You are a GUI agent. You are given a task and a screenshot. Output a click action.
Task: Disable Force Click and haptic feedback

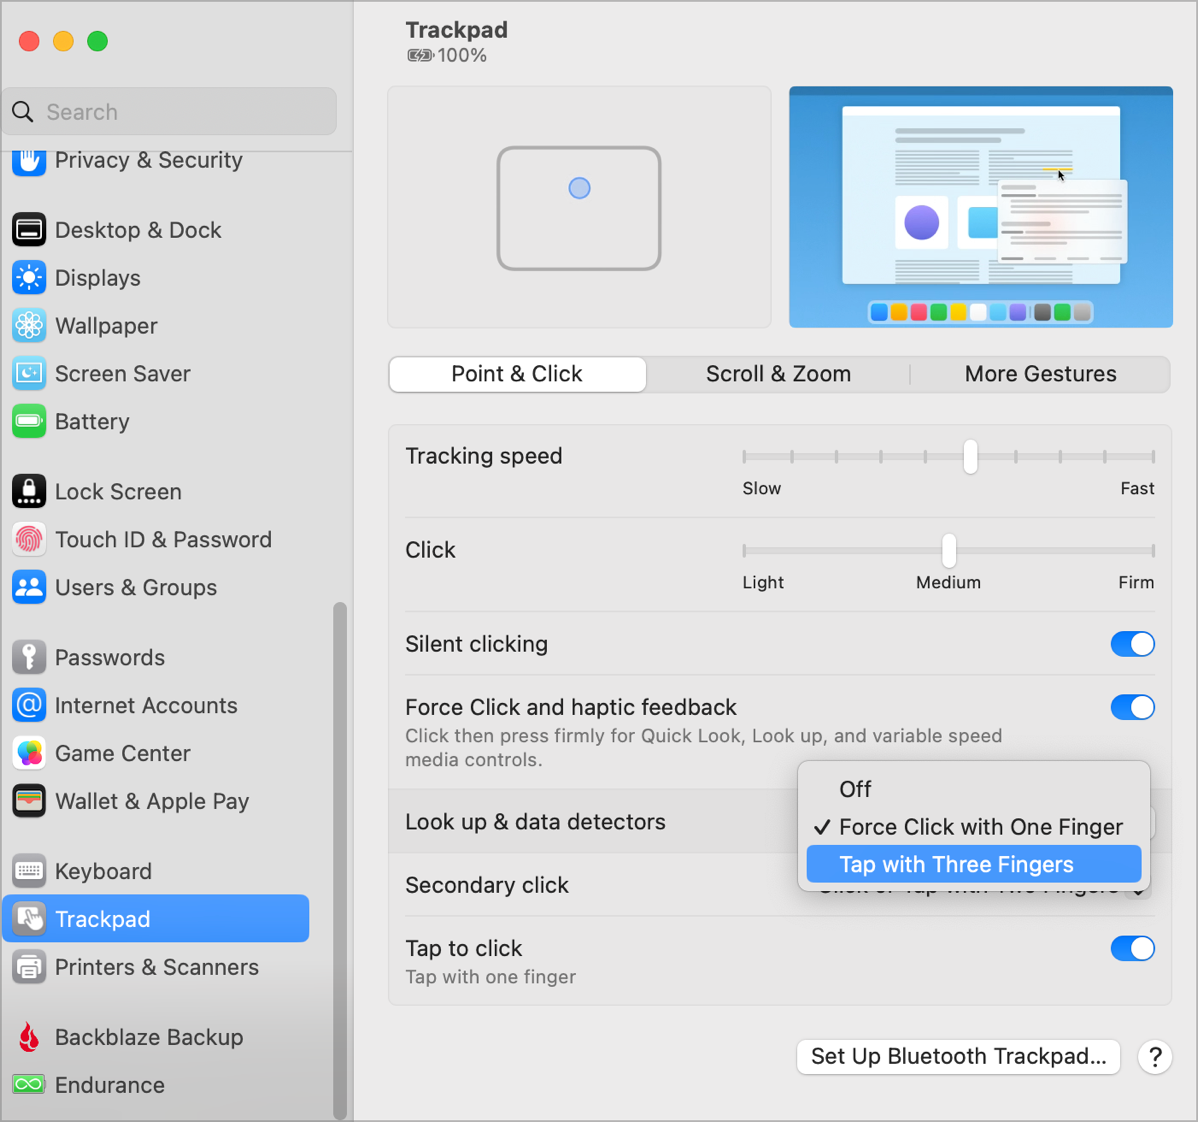click(1132, 708)
